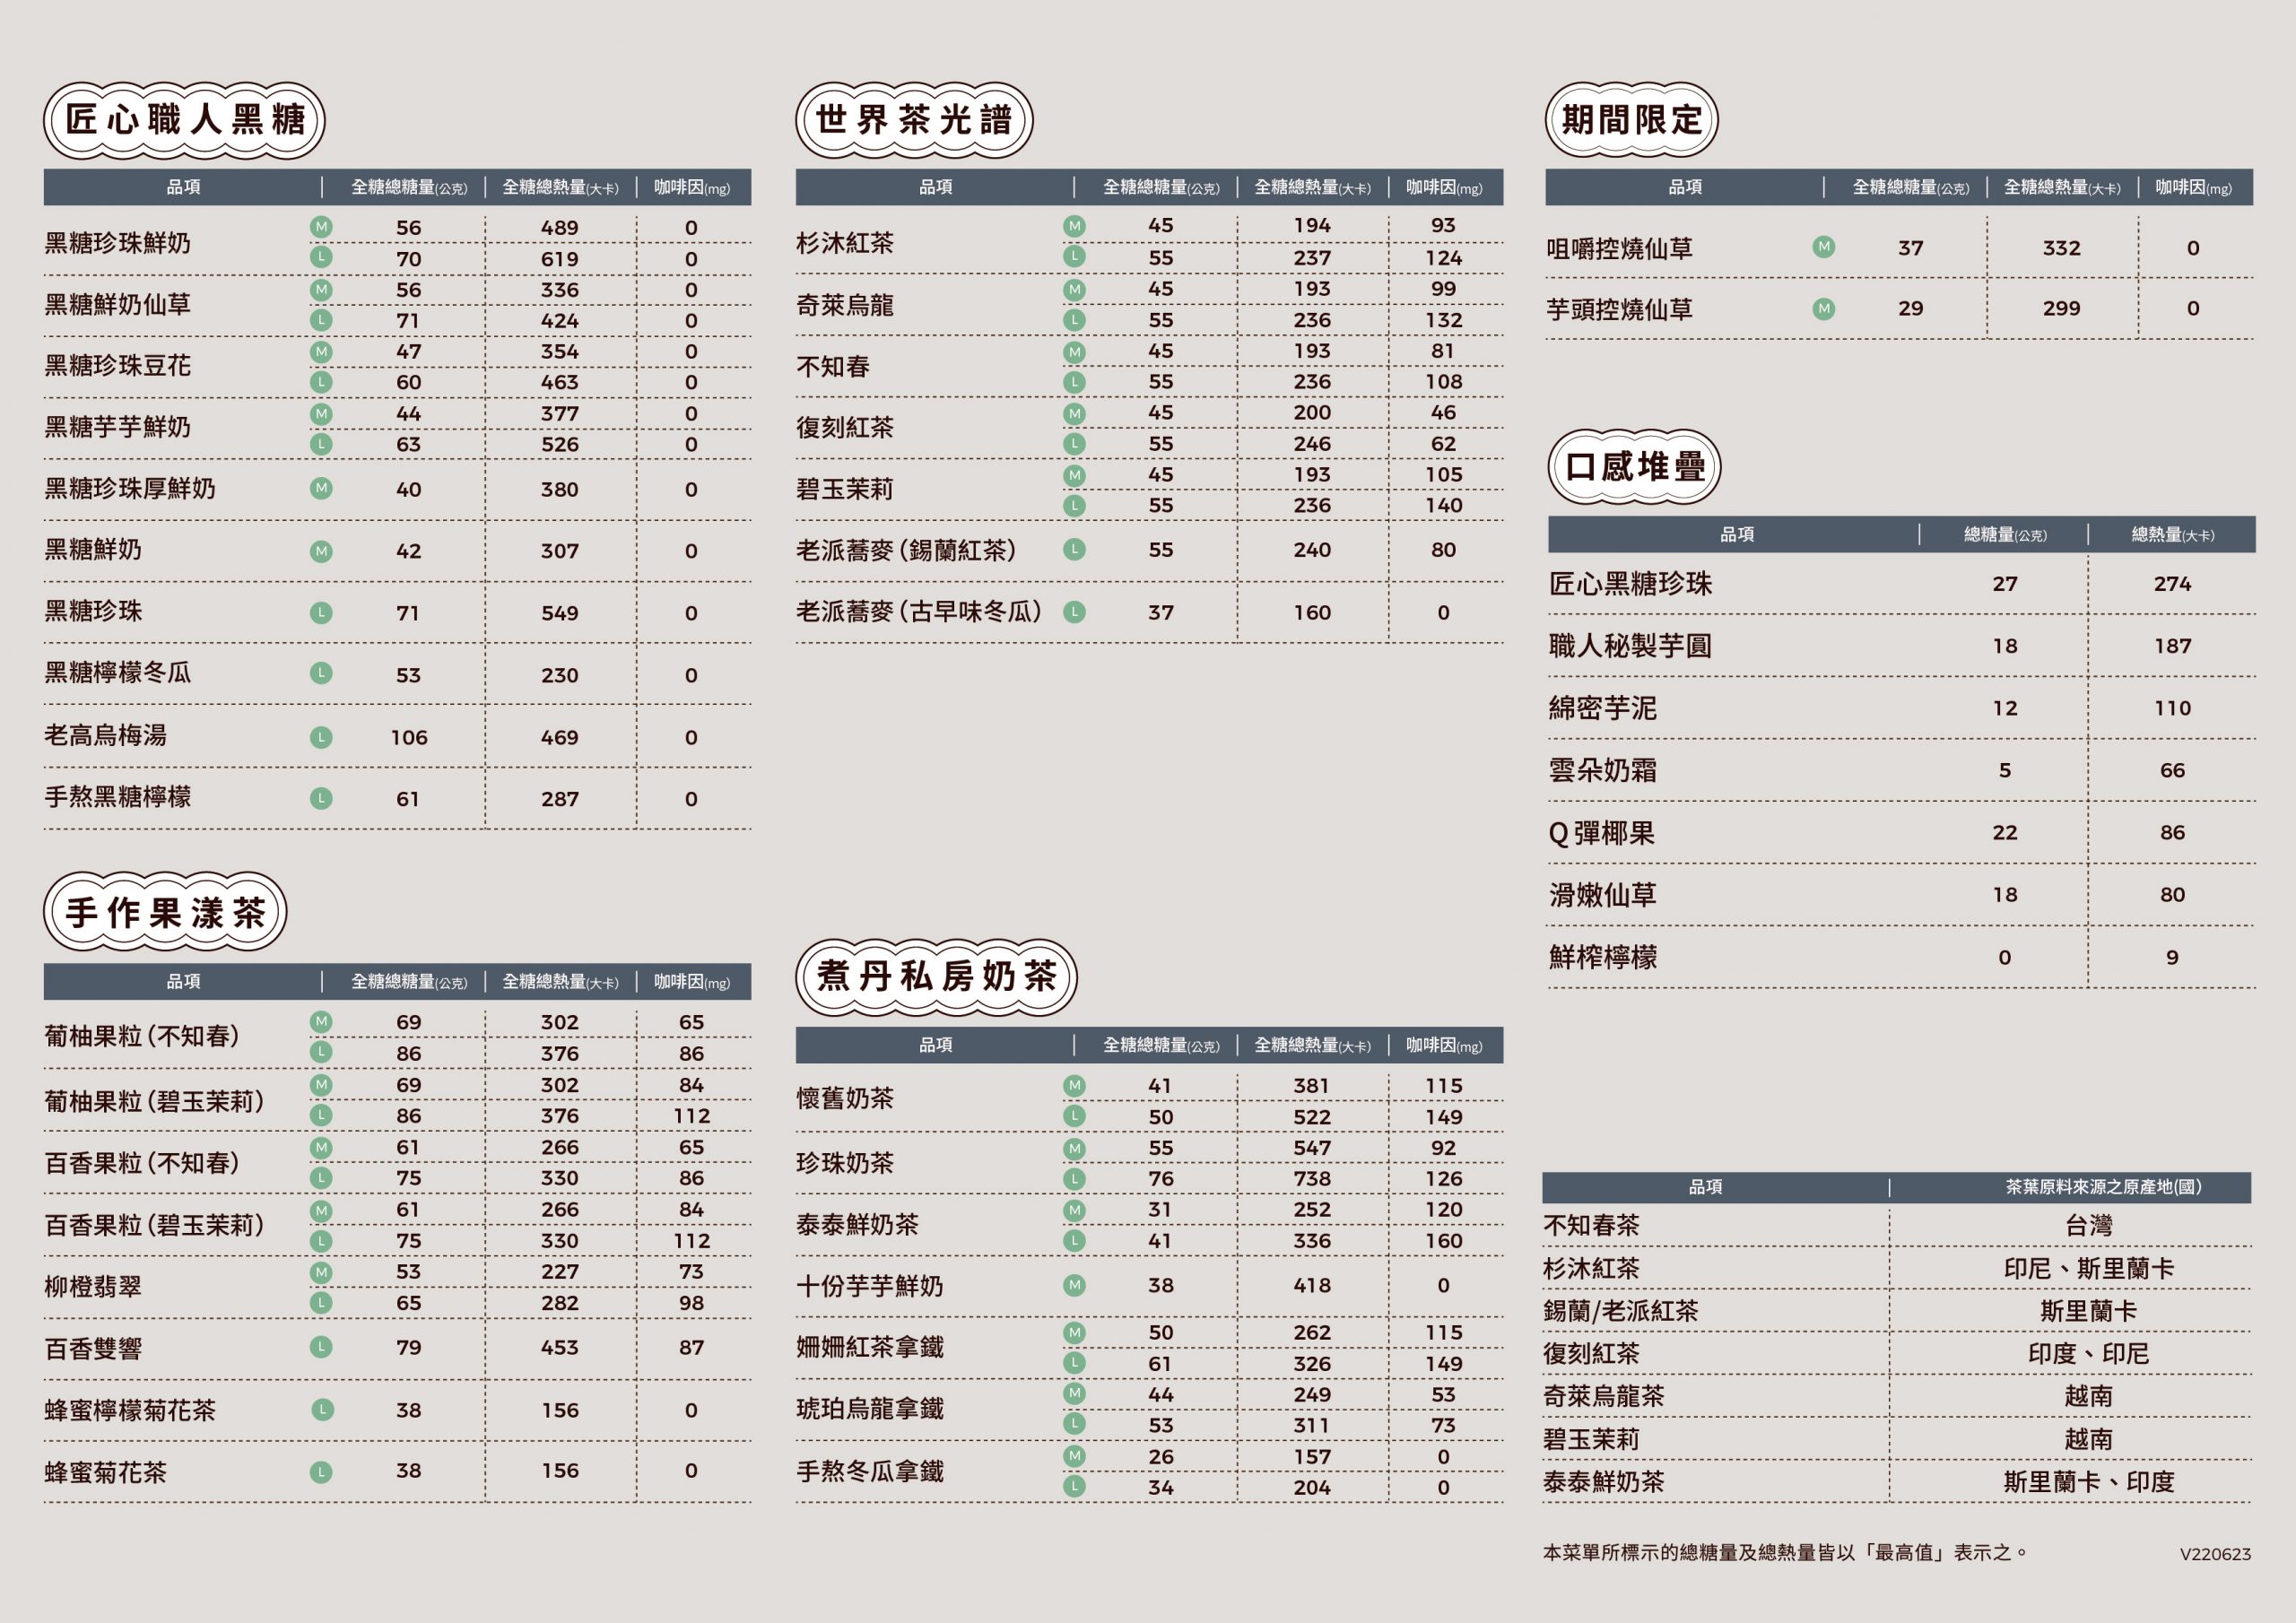2296x1623 pixels.
Task: Click the 雲朵奶霜 topping row
Action: (x=1901, y=770)
